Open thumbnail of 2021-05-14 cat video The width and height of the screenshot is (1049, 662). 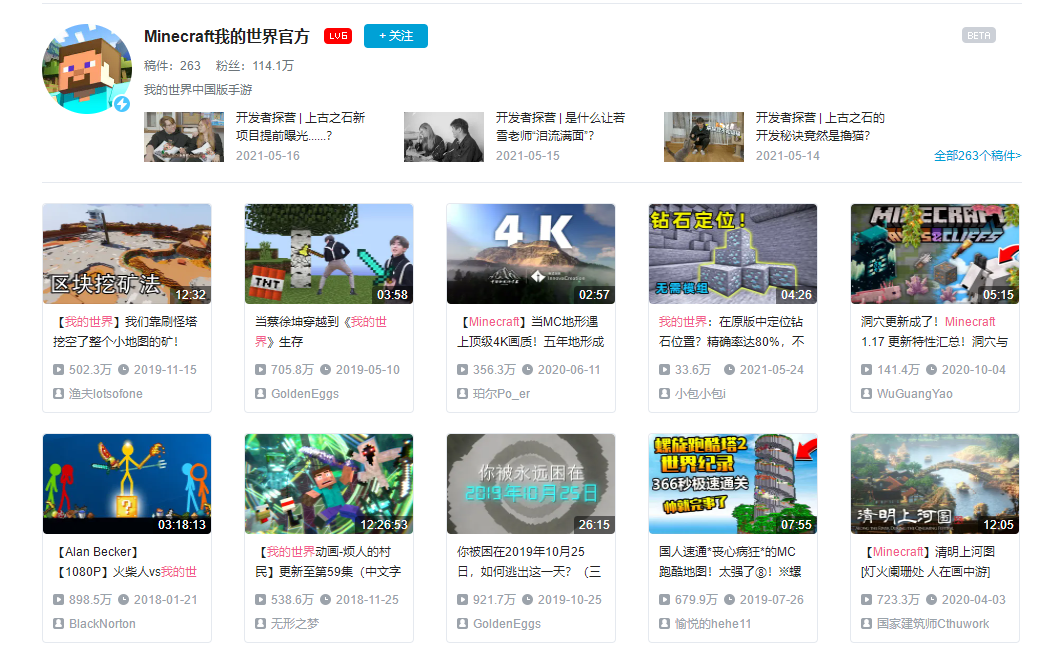[x=704, y=137]
